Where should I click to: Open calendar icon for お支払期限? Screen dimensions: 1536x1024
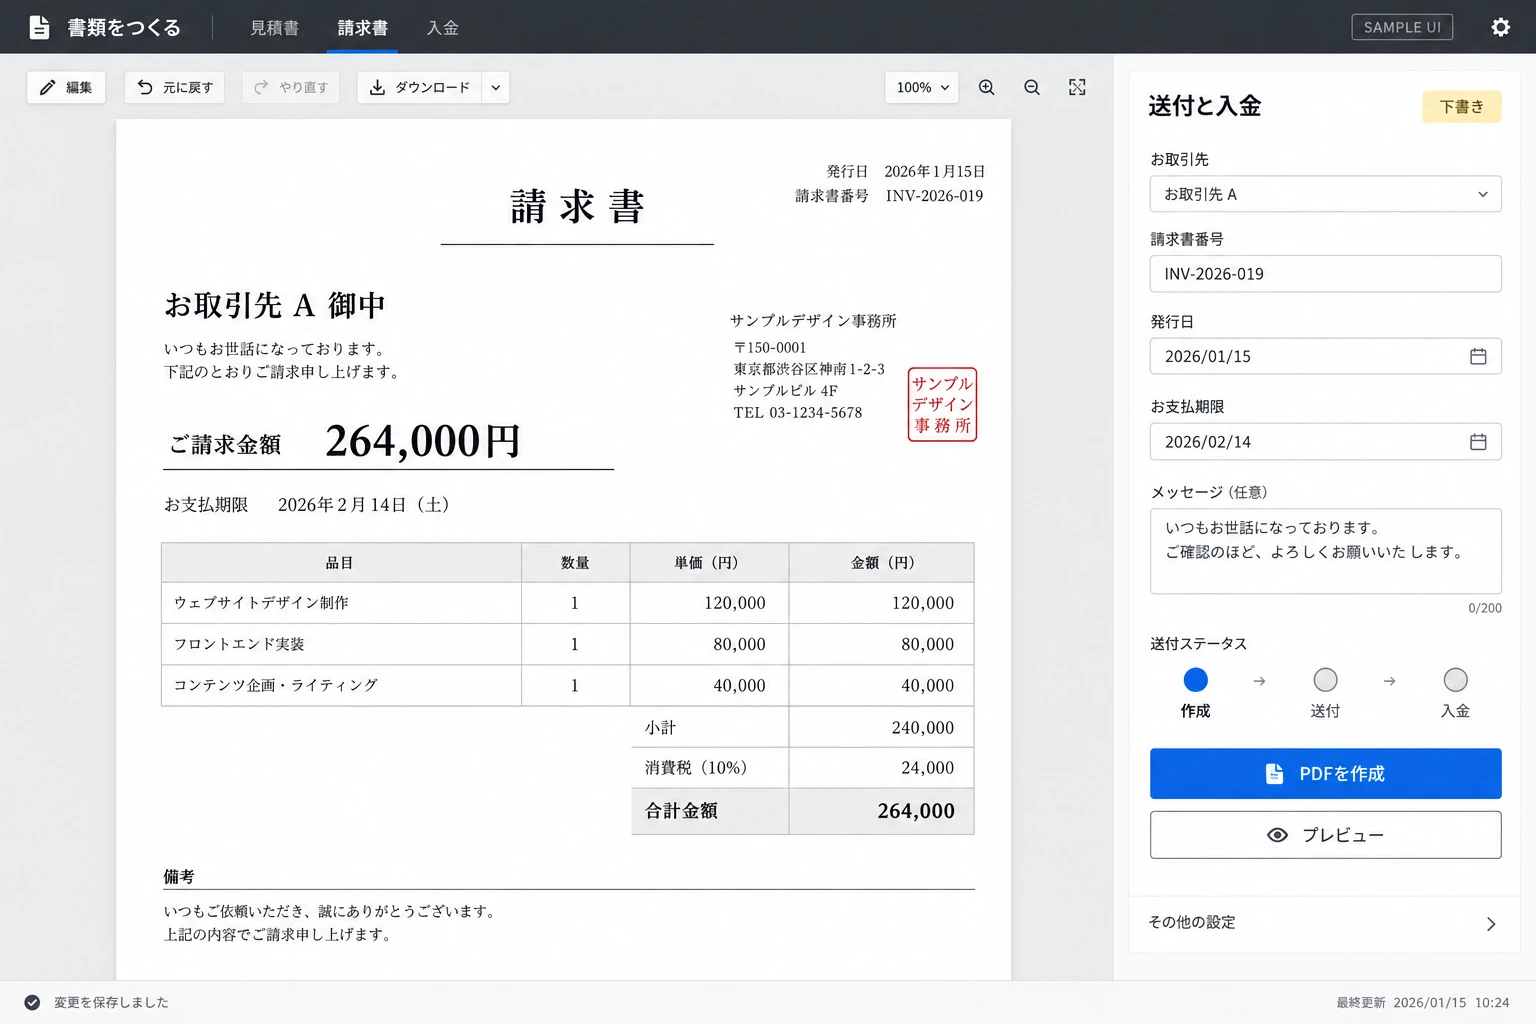[1478, 441]
